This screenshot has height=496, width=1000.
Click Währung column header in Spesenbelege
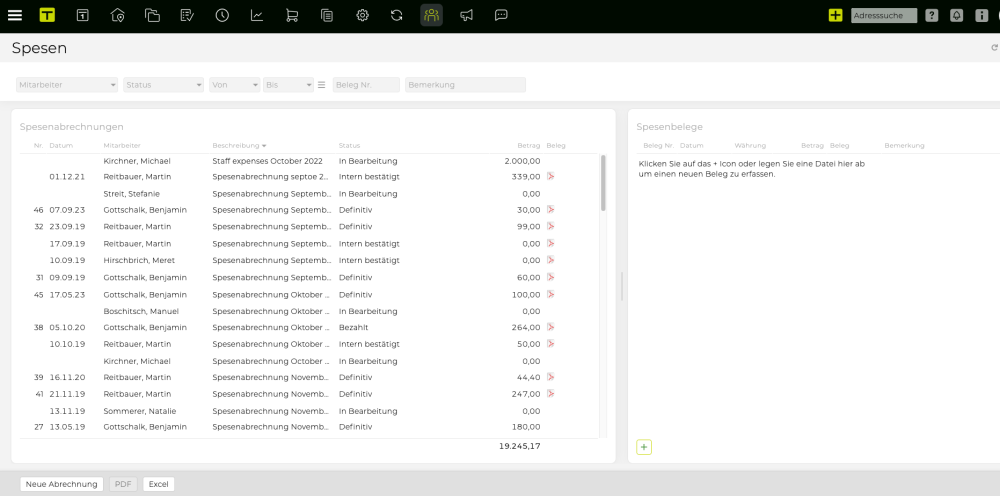(750, 145)
